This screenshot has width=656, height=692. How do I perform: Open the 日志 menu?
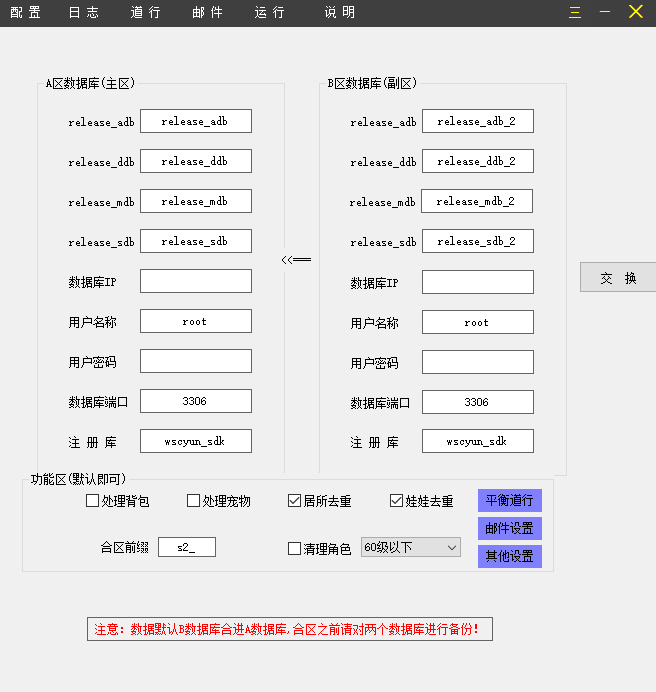click(84, 13)
